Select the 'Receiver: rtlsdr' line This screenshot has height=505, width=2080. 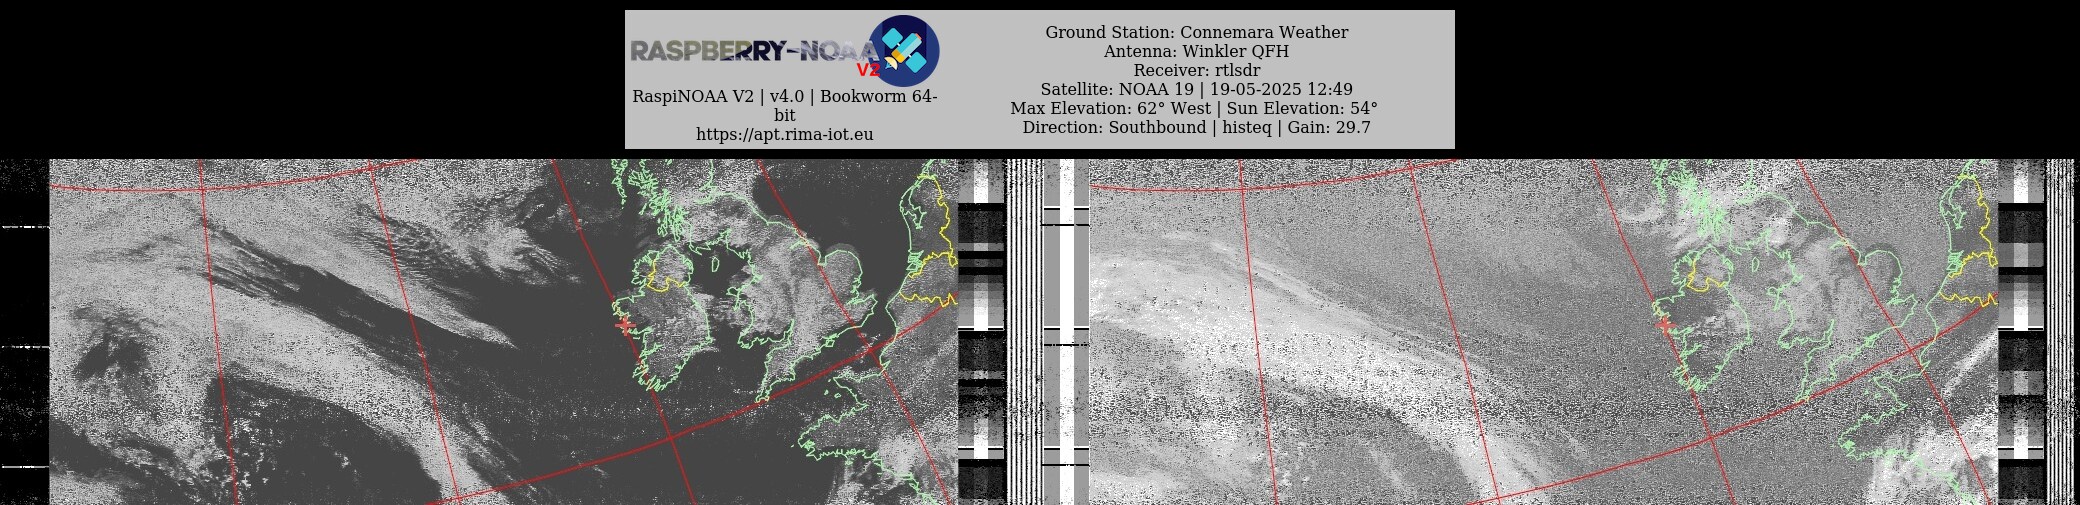pos(1197,70)
